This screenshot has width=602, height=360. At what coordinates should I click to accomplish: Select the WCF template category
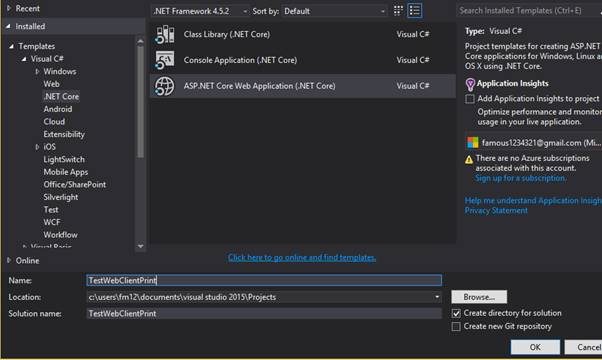coord(52,222)
